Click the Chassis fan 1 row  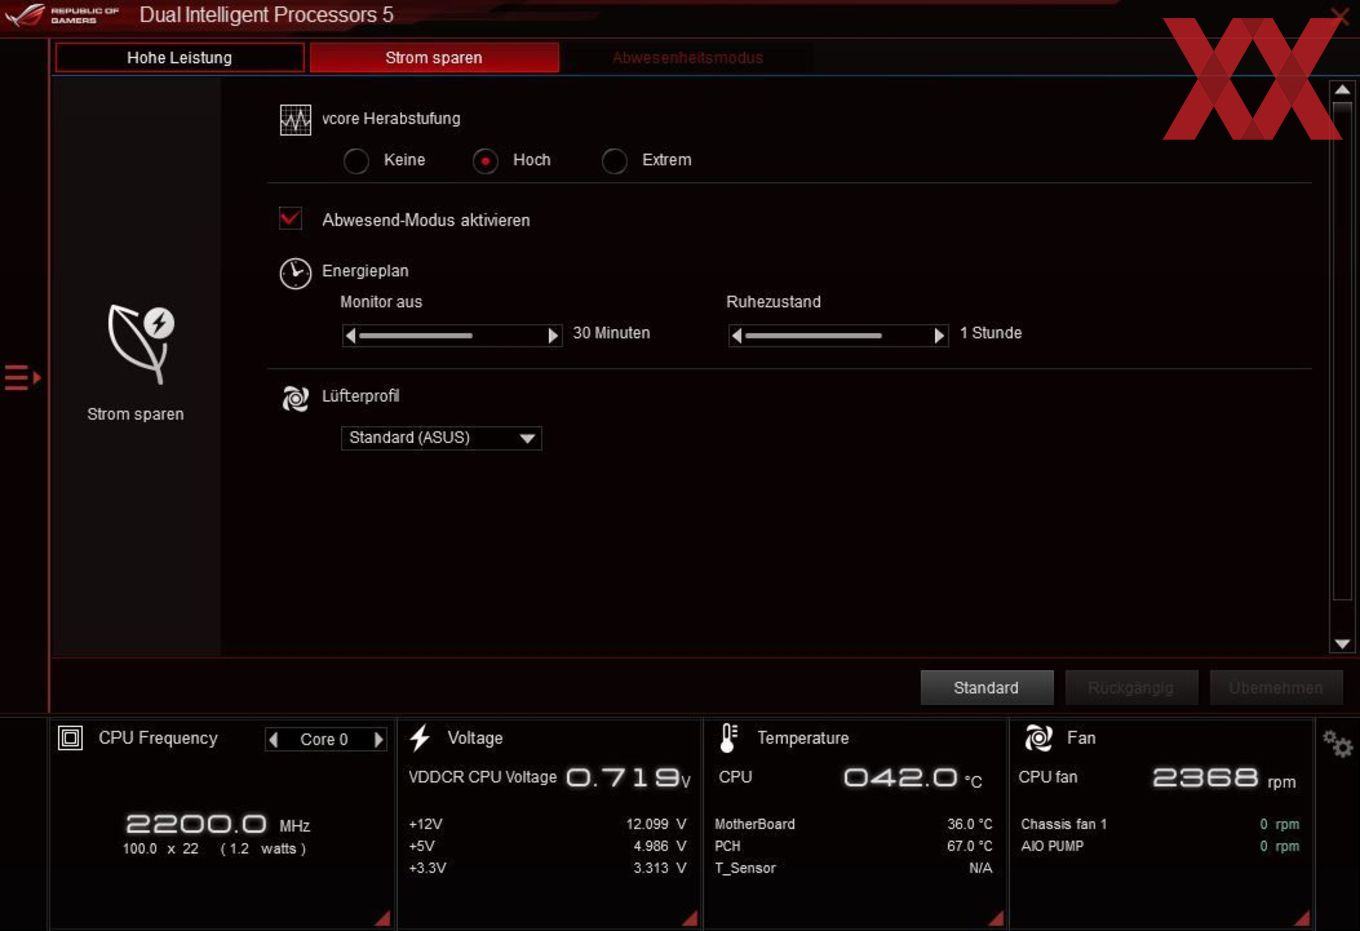pos(1160,824)
